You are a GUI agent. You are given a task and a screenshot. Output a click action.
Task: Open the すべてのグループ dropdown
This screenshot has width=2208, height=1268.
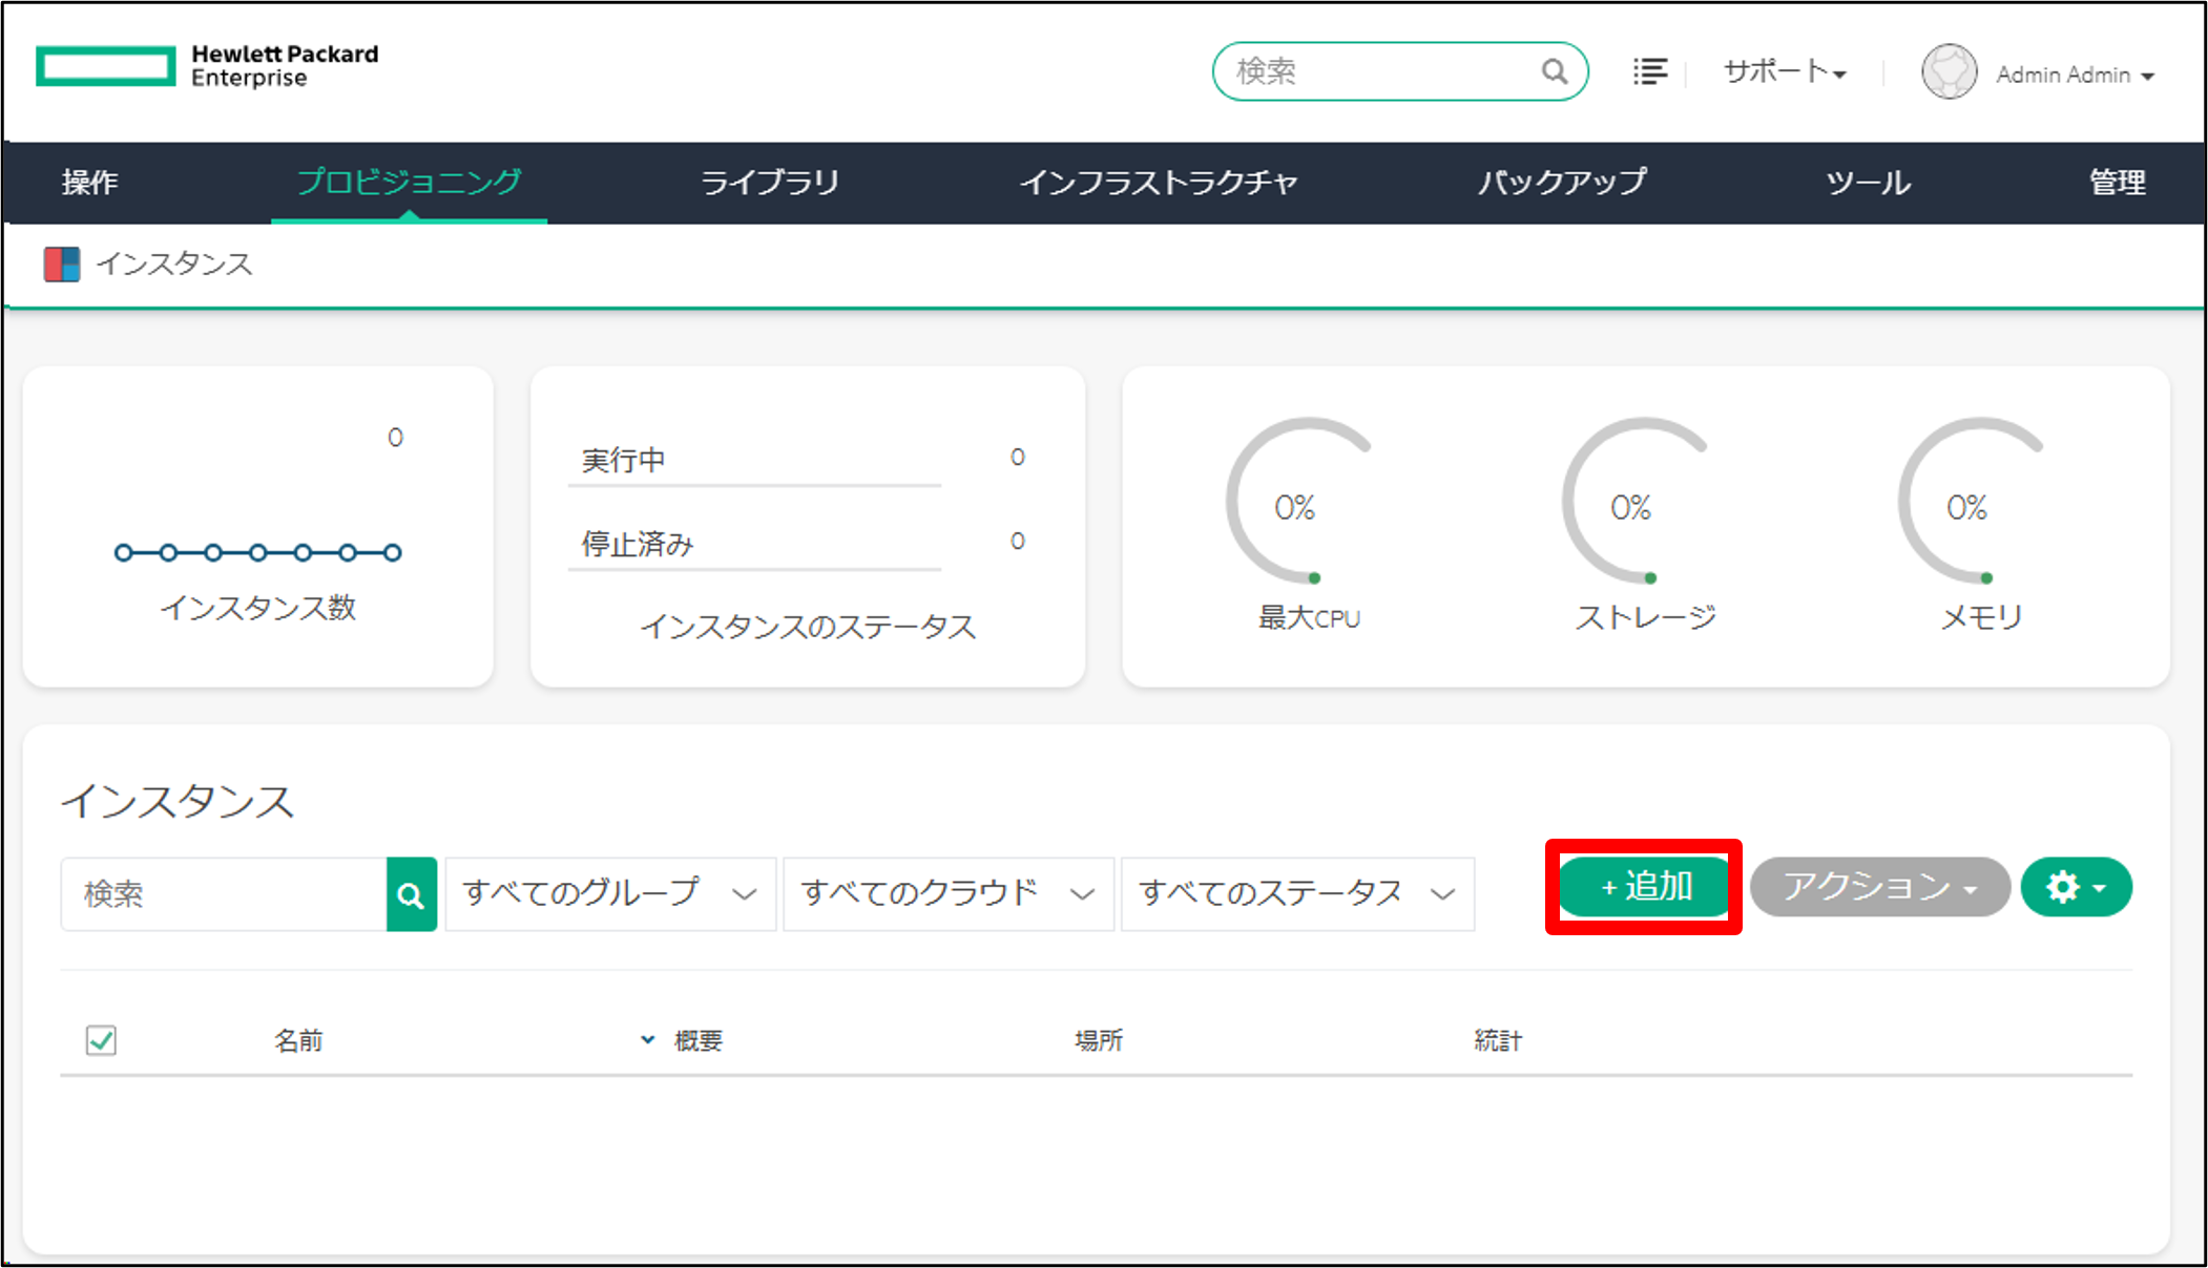[609, 894]
